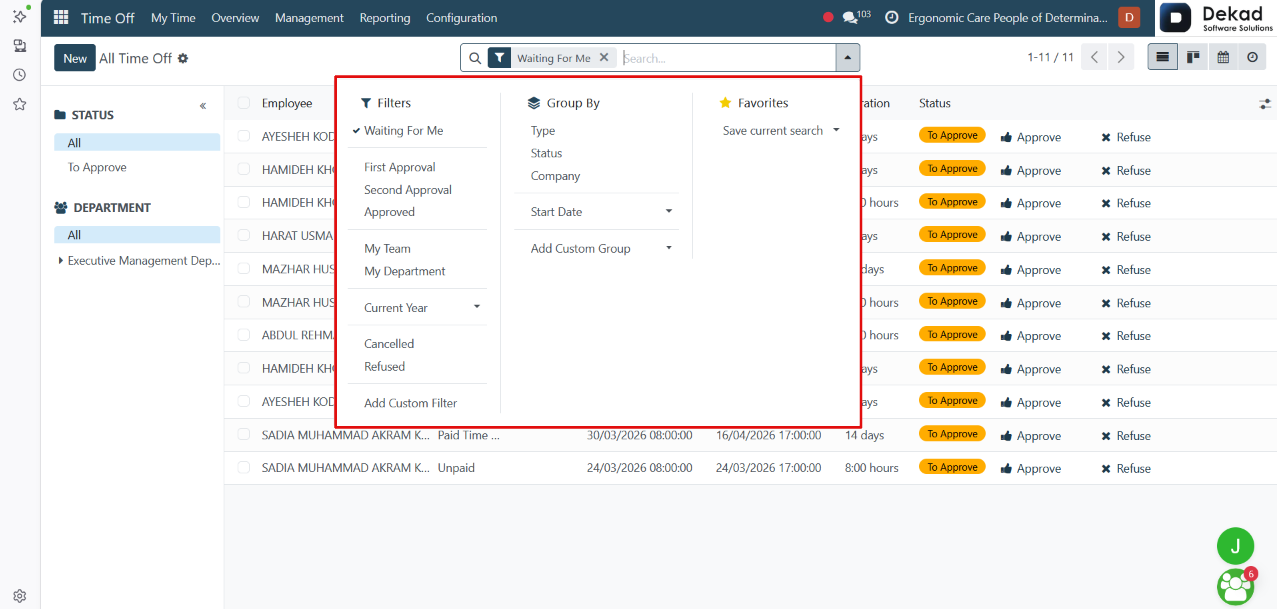
Task: Click the sparkle icon in left sidebar
Action: [19, 16]
